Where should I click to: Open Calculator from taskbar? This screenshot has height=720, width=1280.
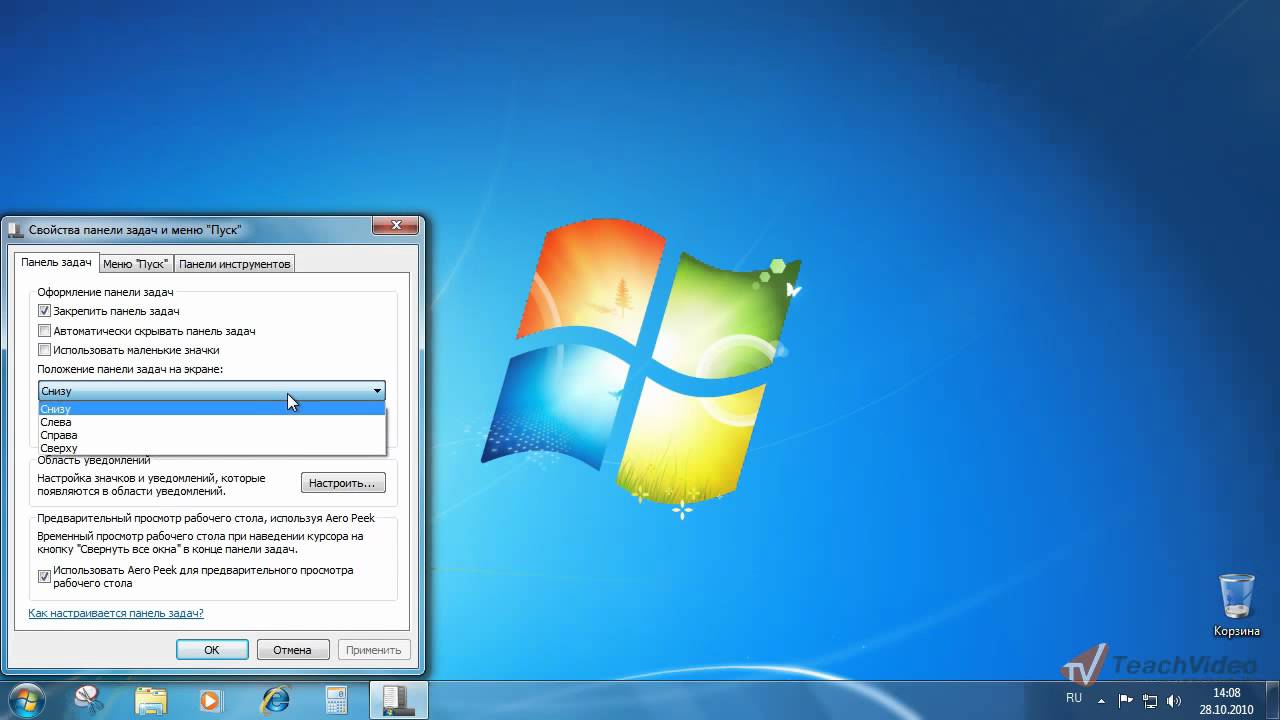[337, 699]
